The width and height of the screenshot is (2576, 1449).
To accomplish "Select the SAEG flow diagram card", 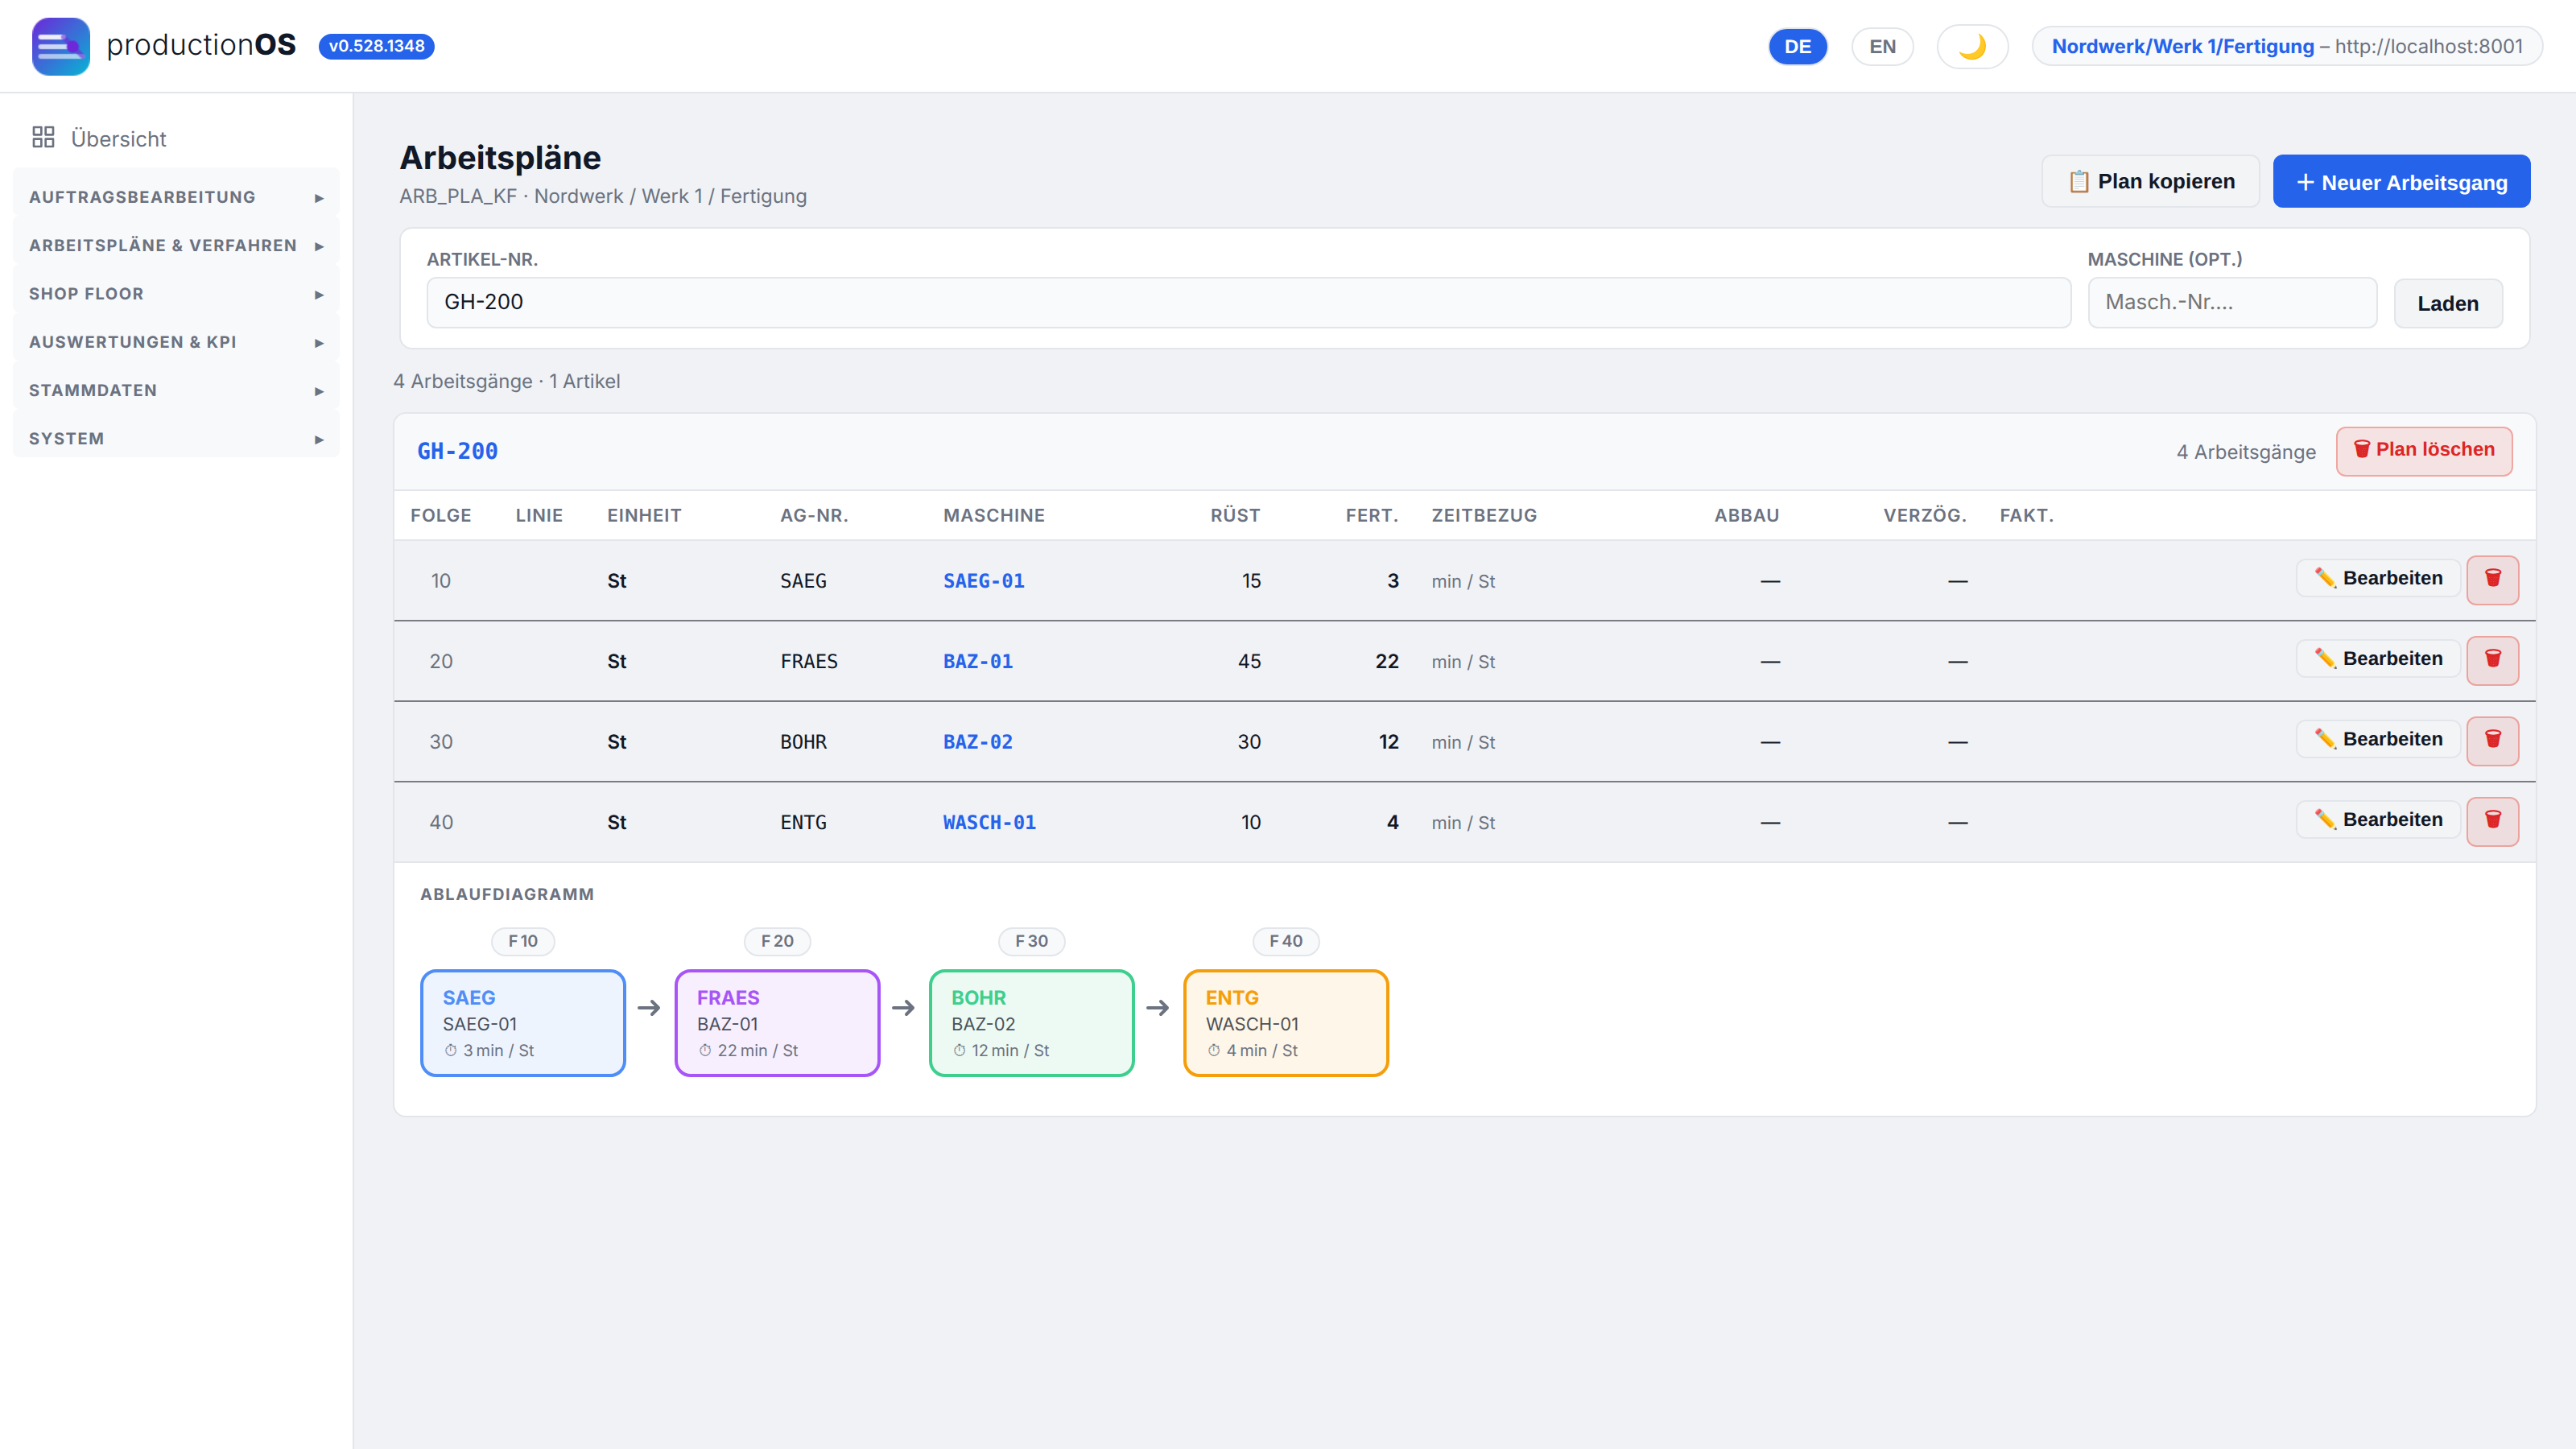I will pos(523,1022).
